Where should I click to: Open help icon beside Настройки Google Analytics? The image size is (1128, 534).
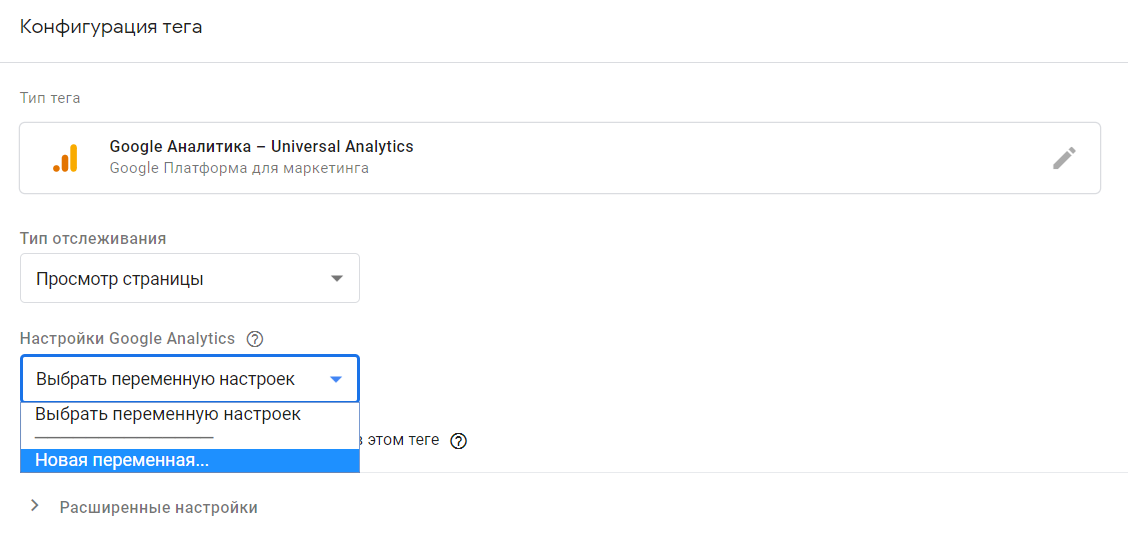(254, 339)
